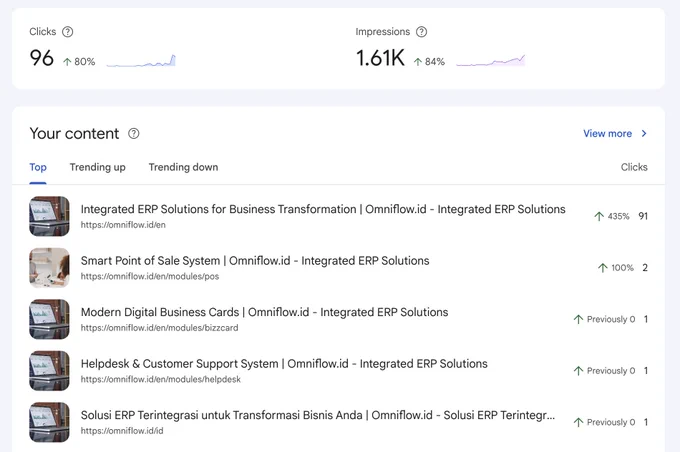Open Helpdesk & Customer Support System title
Screen dimensions: 680x452
[284, 364]
